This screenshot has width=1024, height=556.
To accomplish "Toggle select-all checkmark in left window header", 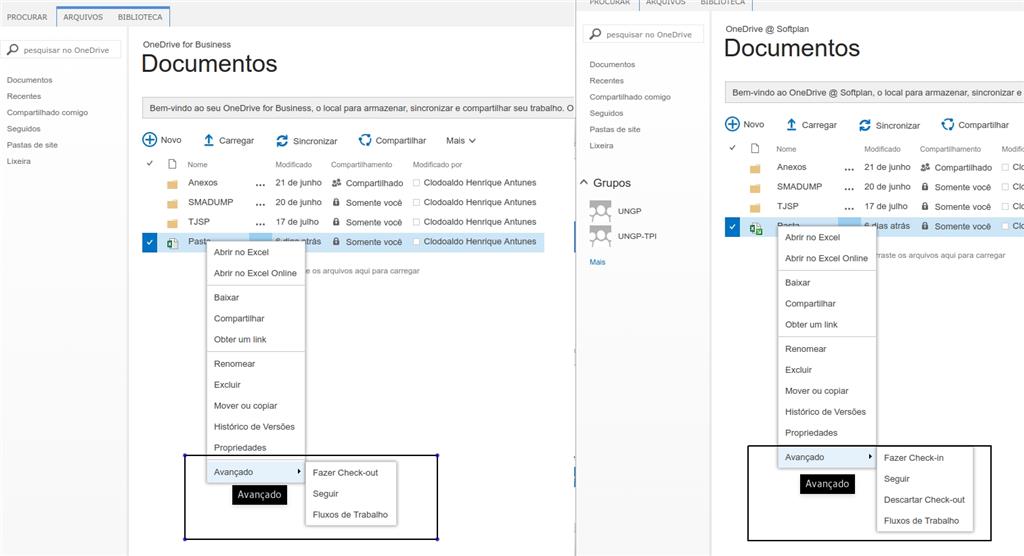I will (150, 163).
